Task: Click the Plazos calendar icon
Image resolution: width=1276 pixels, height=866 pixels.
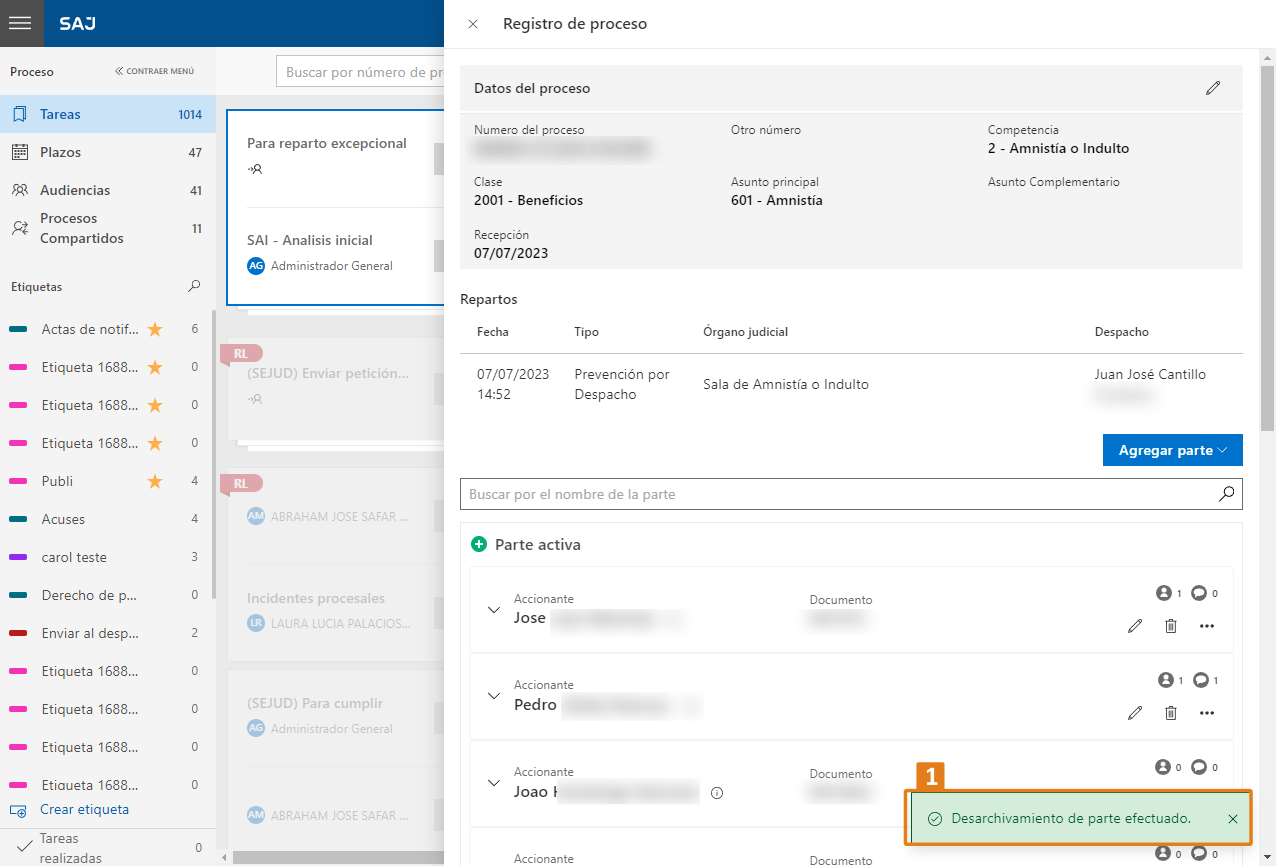Action: point(19,152)
